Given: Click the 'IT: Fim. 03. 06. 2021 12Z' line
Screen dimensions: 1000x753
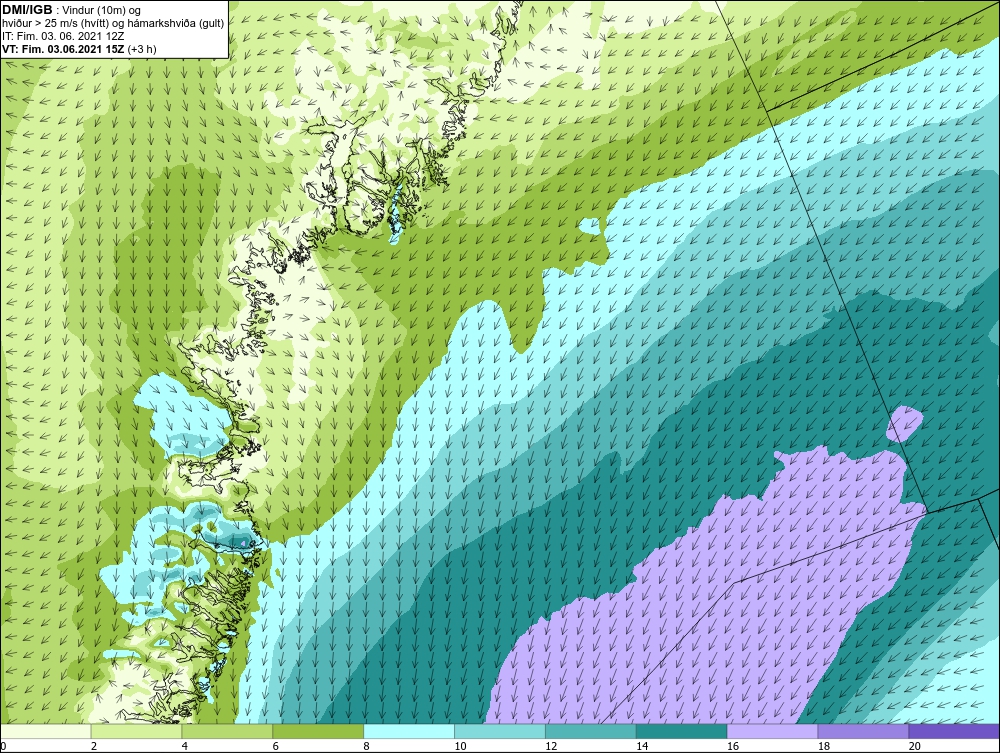Looking at the screenshot, I should 63,36.
